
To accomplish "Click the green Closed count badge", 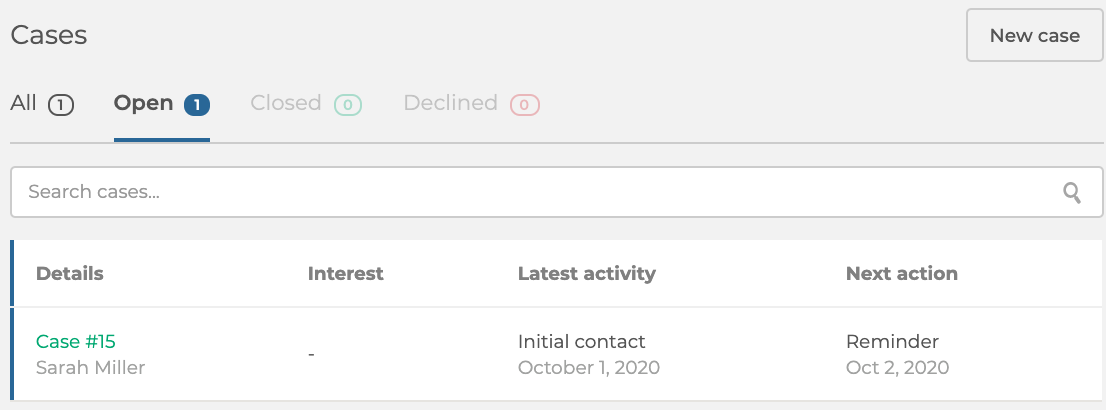I will pos(348,105).
